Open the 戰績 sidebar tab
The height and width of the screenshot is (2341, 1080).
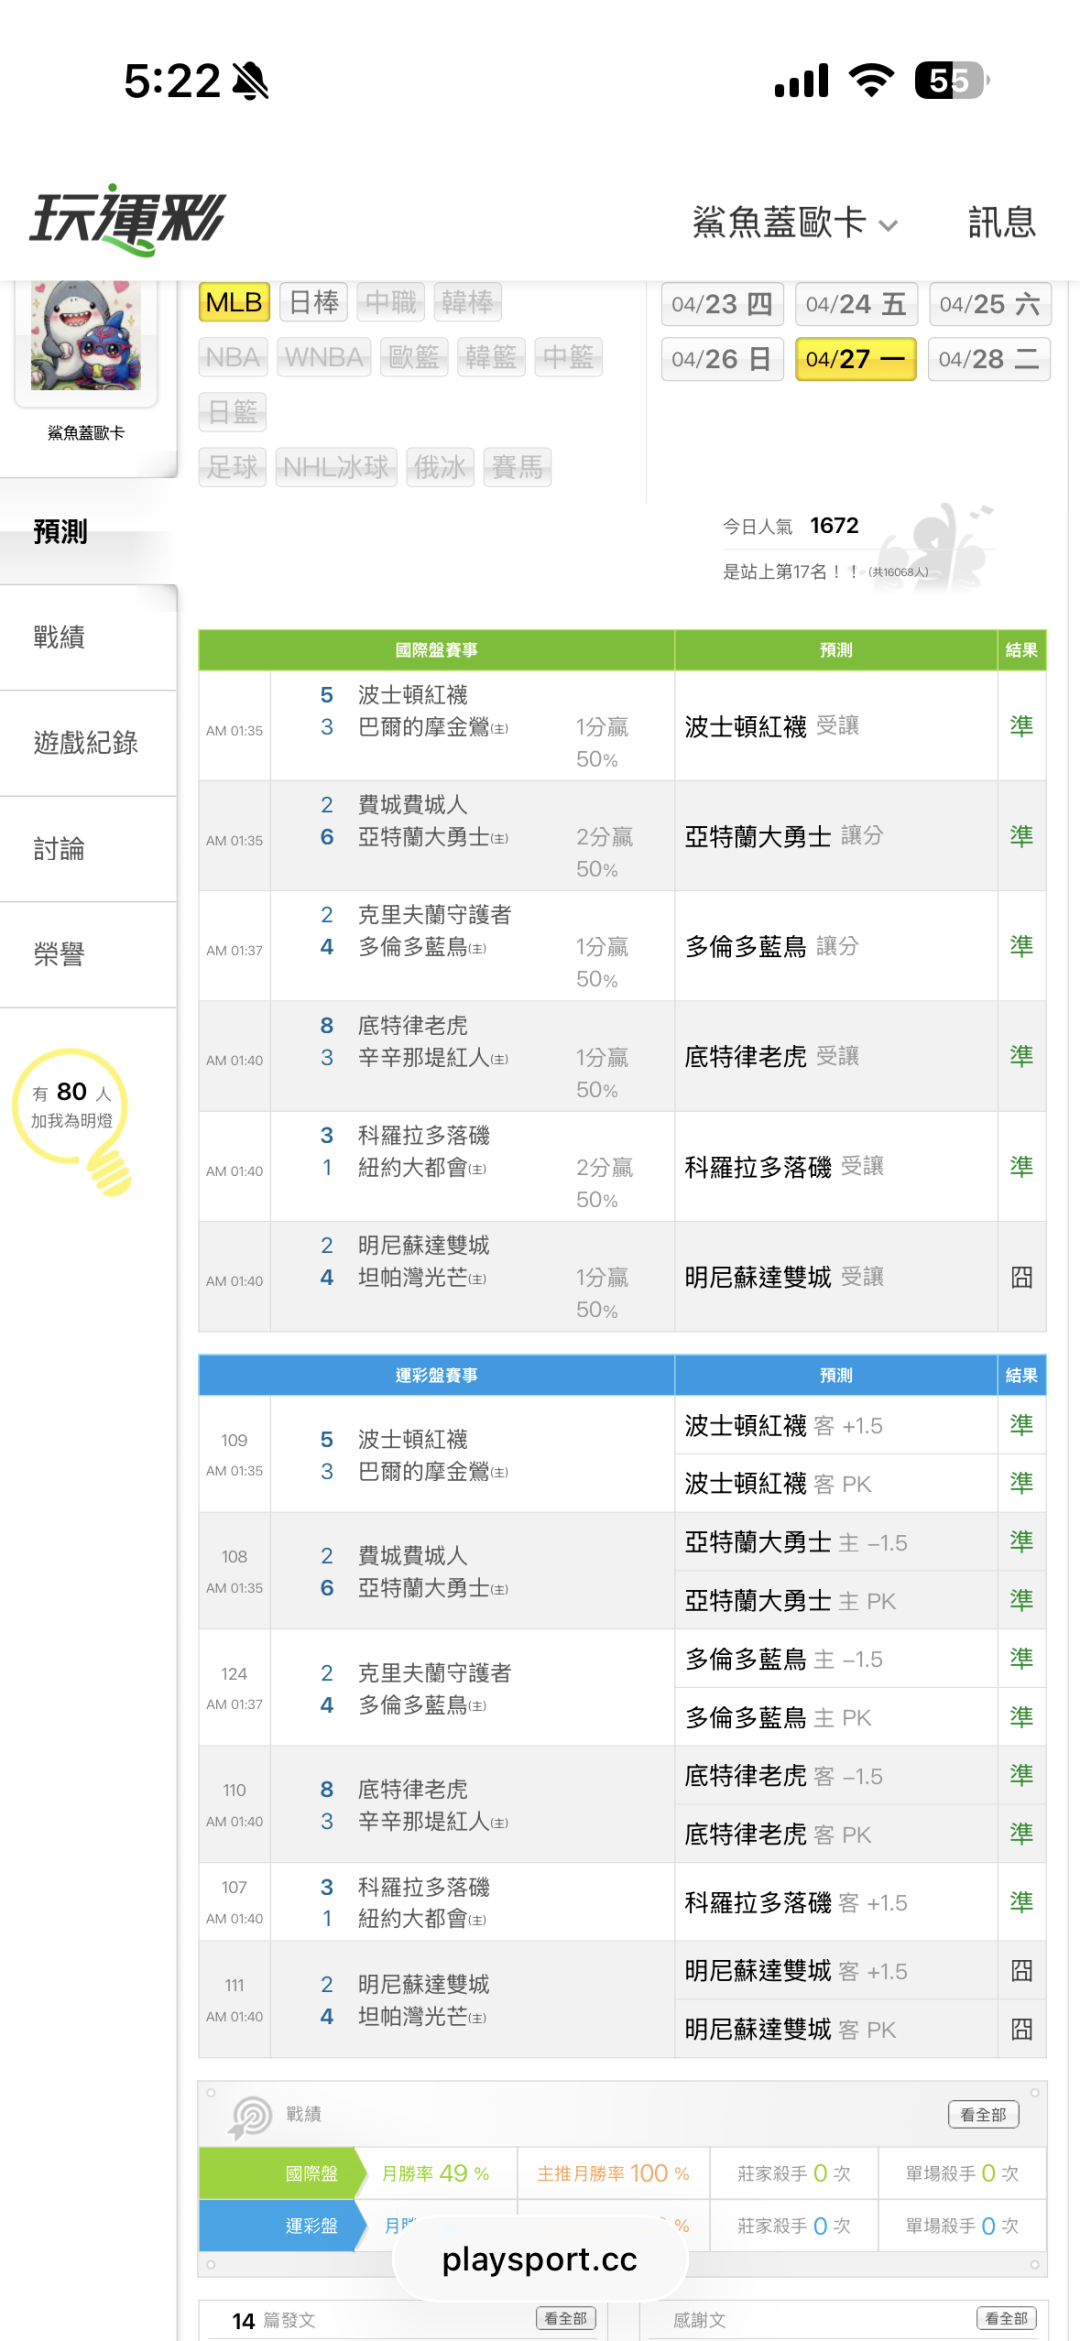coord(60,637)
